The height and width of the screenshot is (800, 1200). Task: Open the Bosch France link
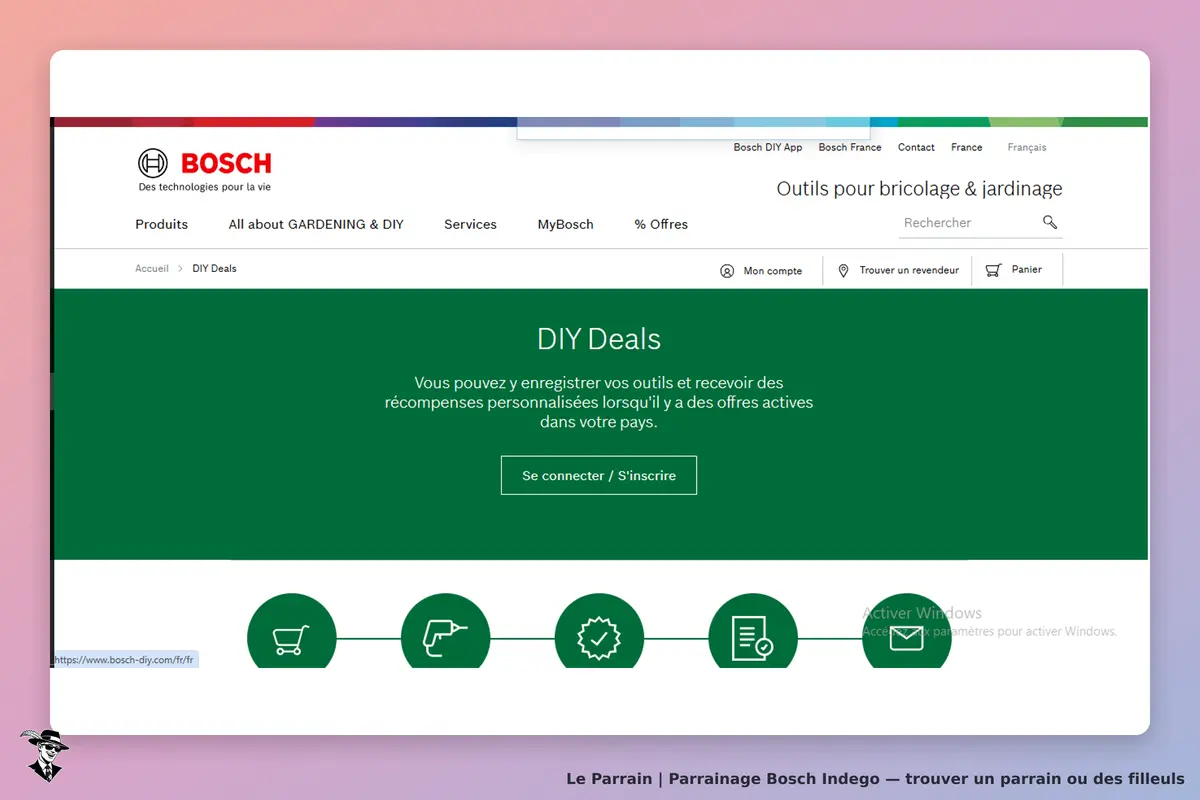click(850, 147)
